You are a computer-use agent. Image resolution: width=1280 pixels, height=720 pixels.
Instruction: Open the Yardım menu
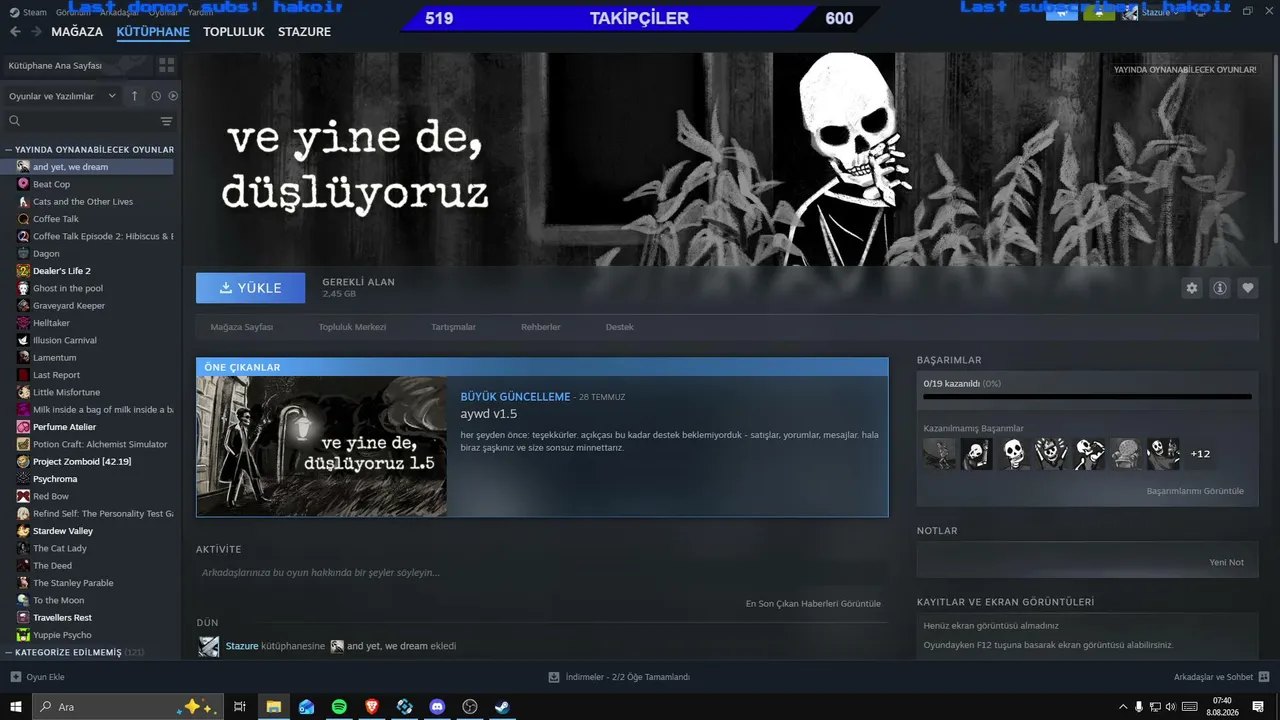tap(201, 13)
